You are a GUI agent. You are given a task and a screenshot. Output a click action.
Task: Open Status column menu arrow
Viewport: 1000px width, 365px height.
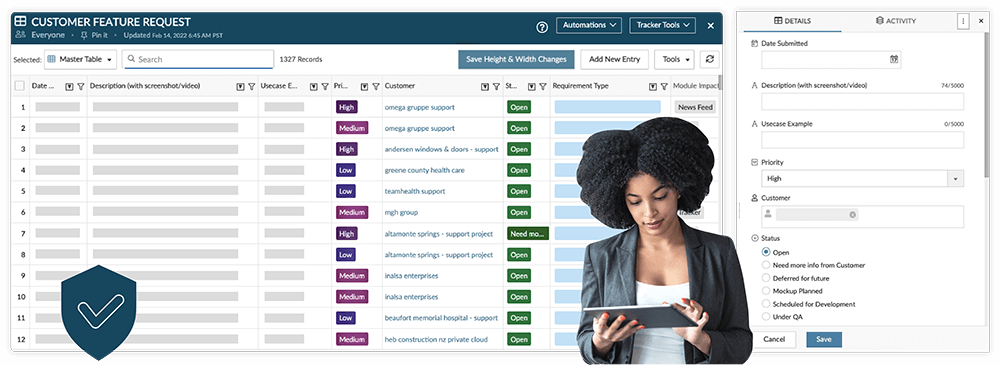click(x=532, y=86)
